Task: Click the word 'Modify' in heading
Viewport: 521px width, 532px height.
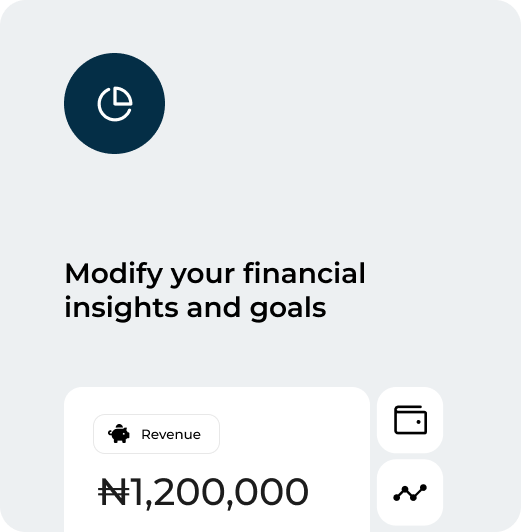Action: point(114,275)
